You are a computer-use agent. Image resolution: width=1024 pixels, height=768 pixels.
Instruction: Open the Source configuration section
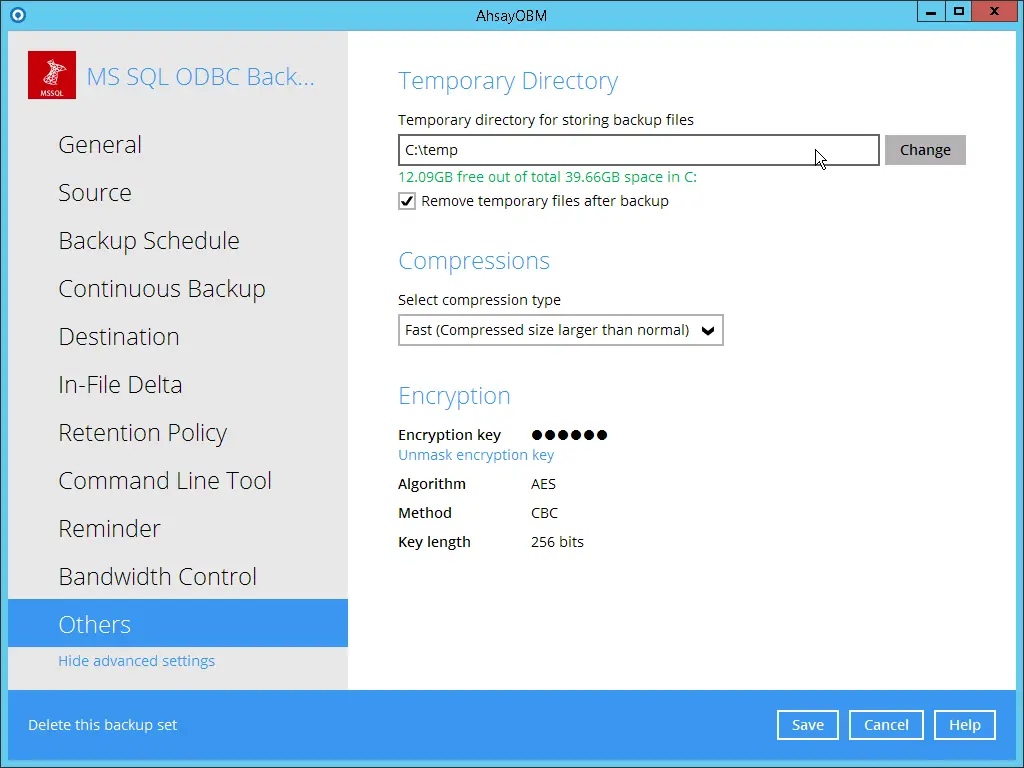click(x=95, y=192)
